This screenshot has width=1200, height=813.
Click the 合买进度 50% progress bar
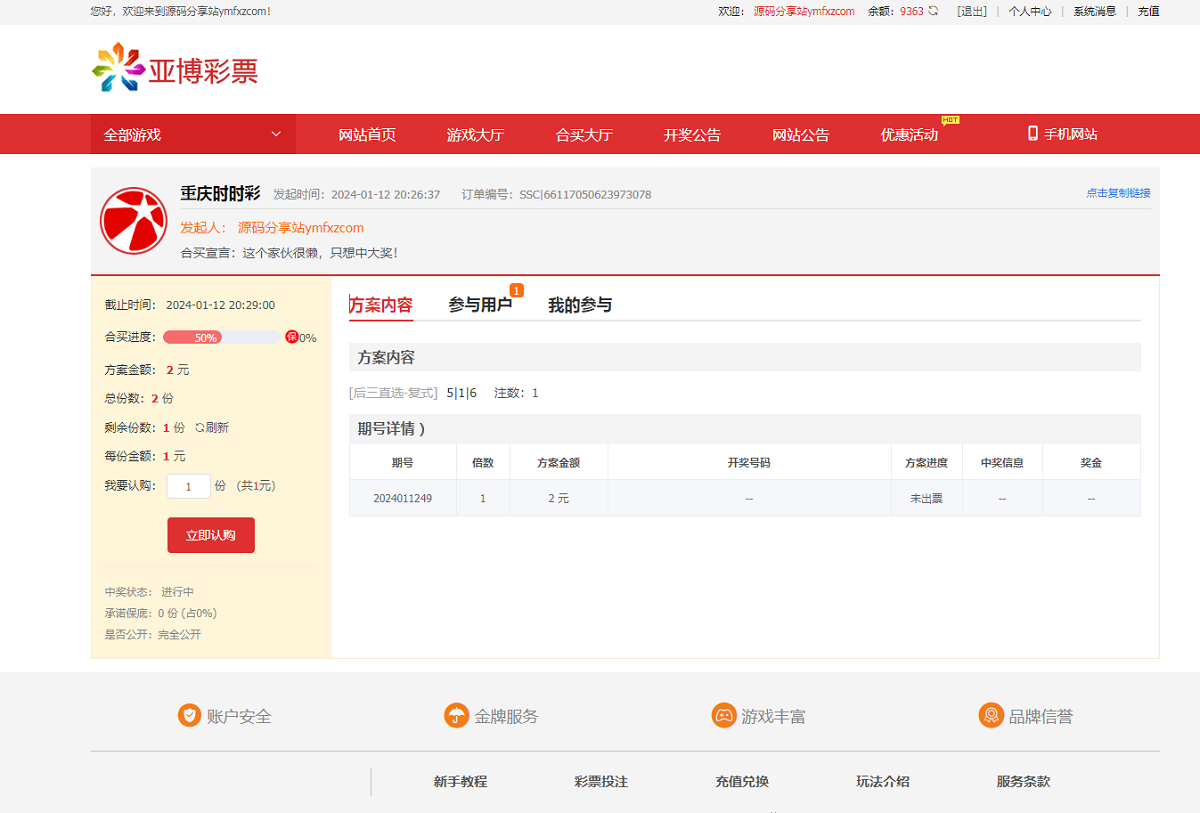coord(222,338)
